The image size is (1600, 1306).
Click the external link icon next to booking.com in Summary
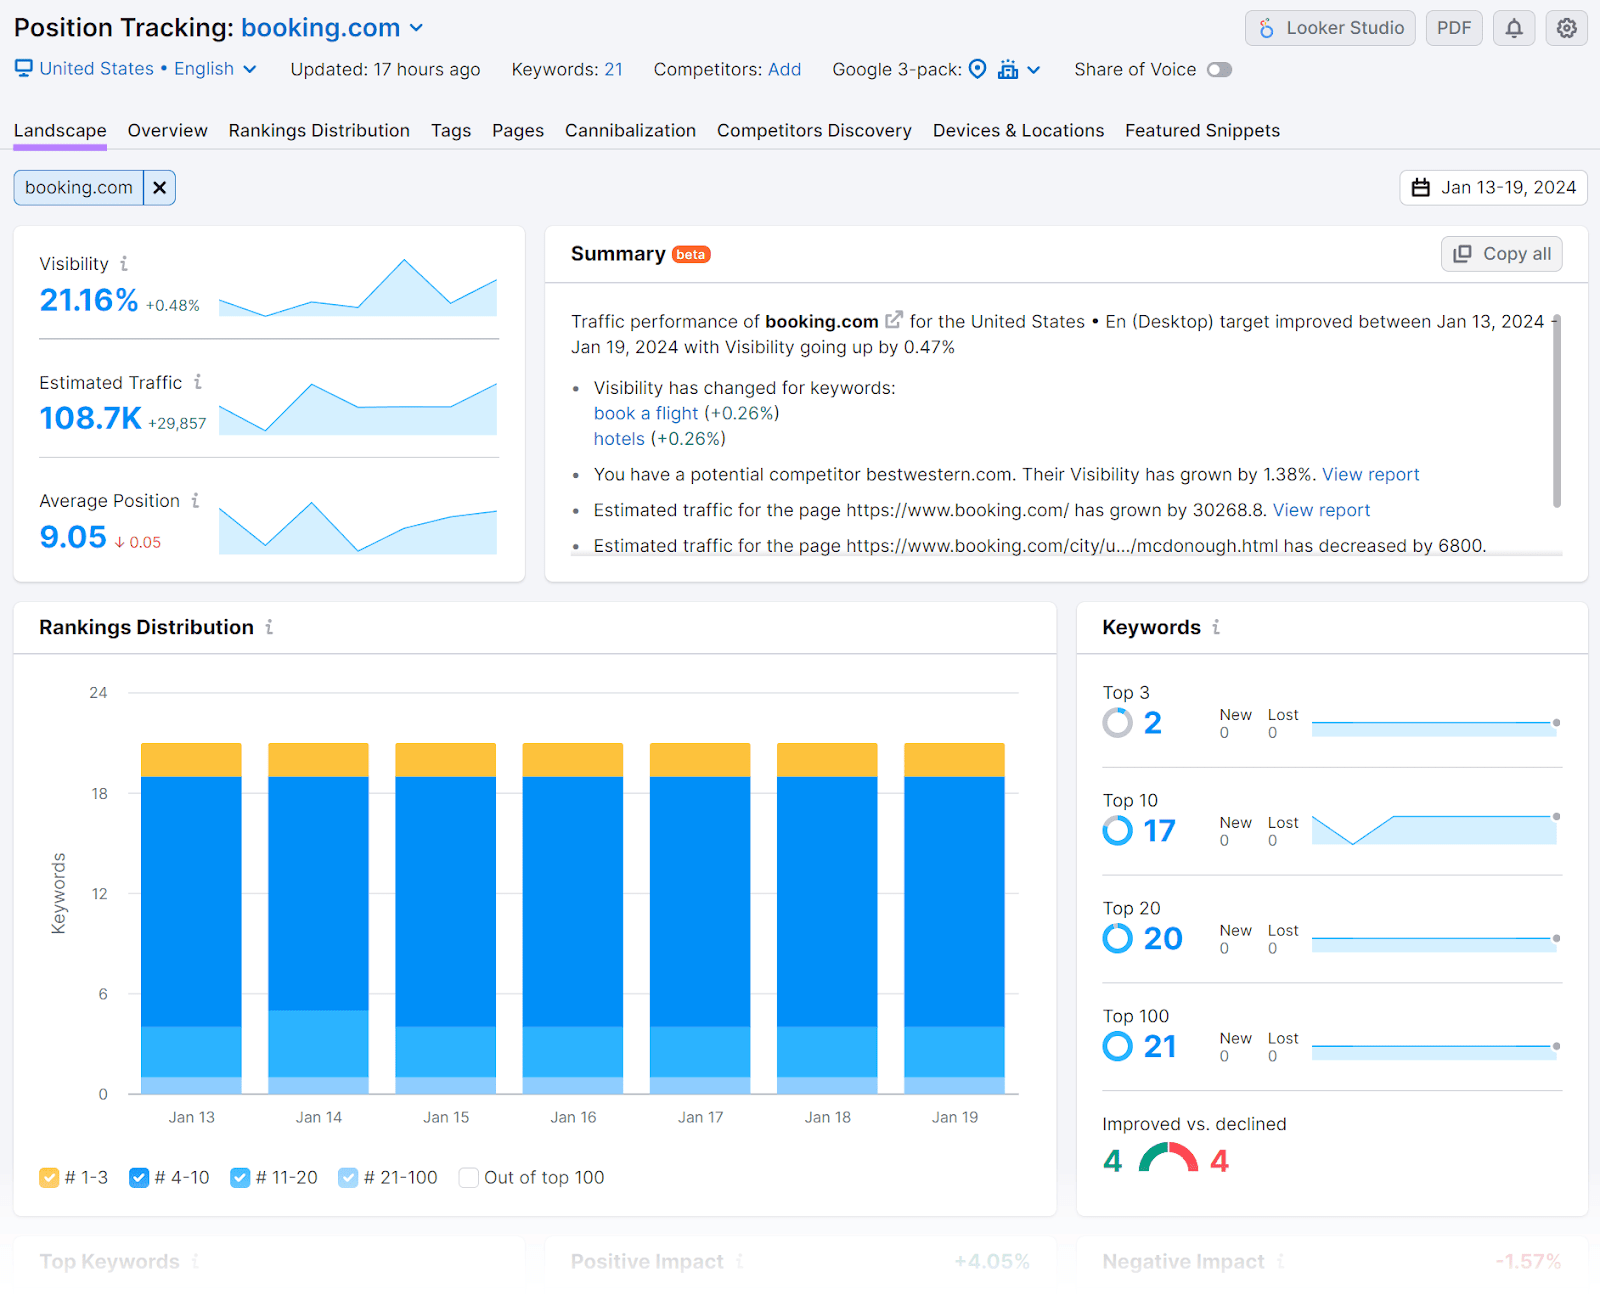[893, 319]
